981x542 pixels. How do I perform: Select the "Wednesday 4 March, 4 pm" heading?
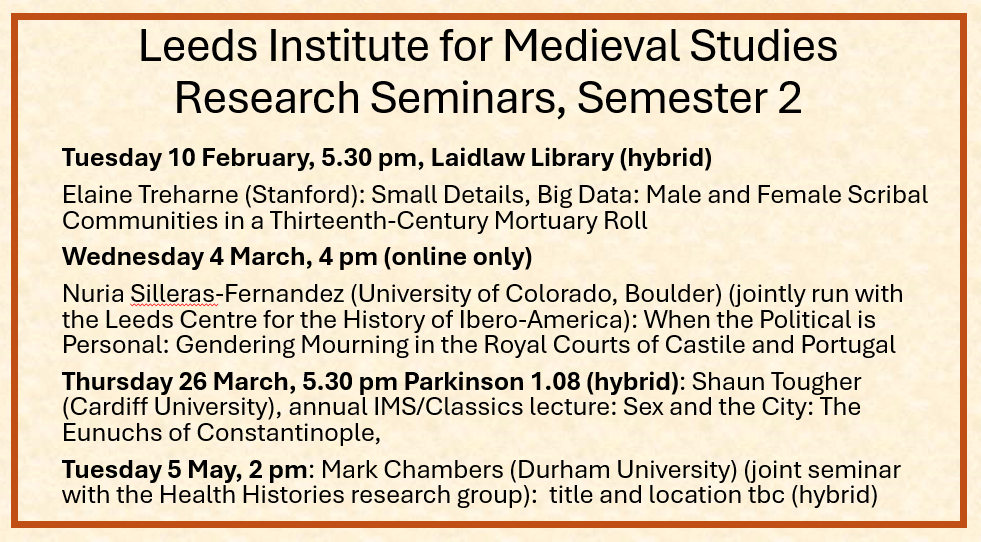pyautogui.click(x=183, y=255)
